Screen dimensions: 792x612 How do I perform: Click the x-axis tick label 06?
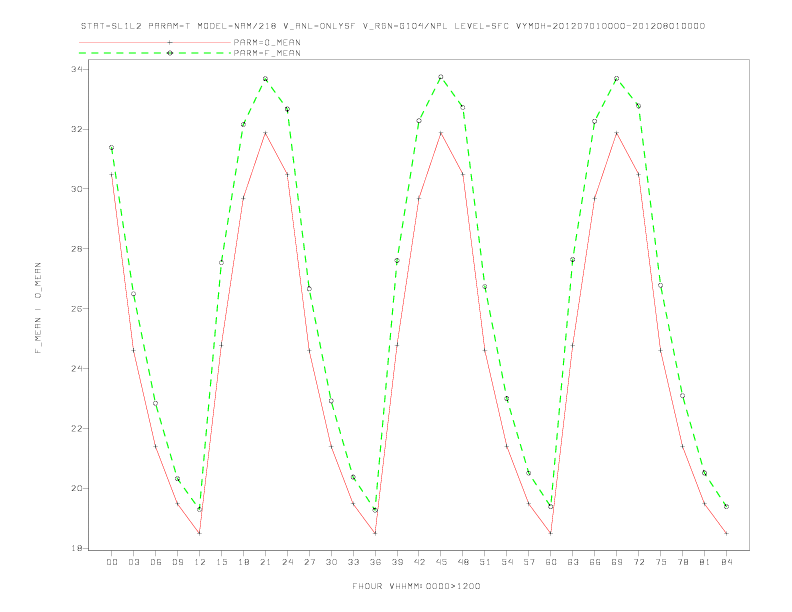pos(156,562)
